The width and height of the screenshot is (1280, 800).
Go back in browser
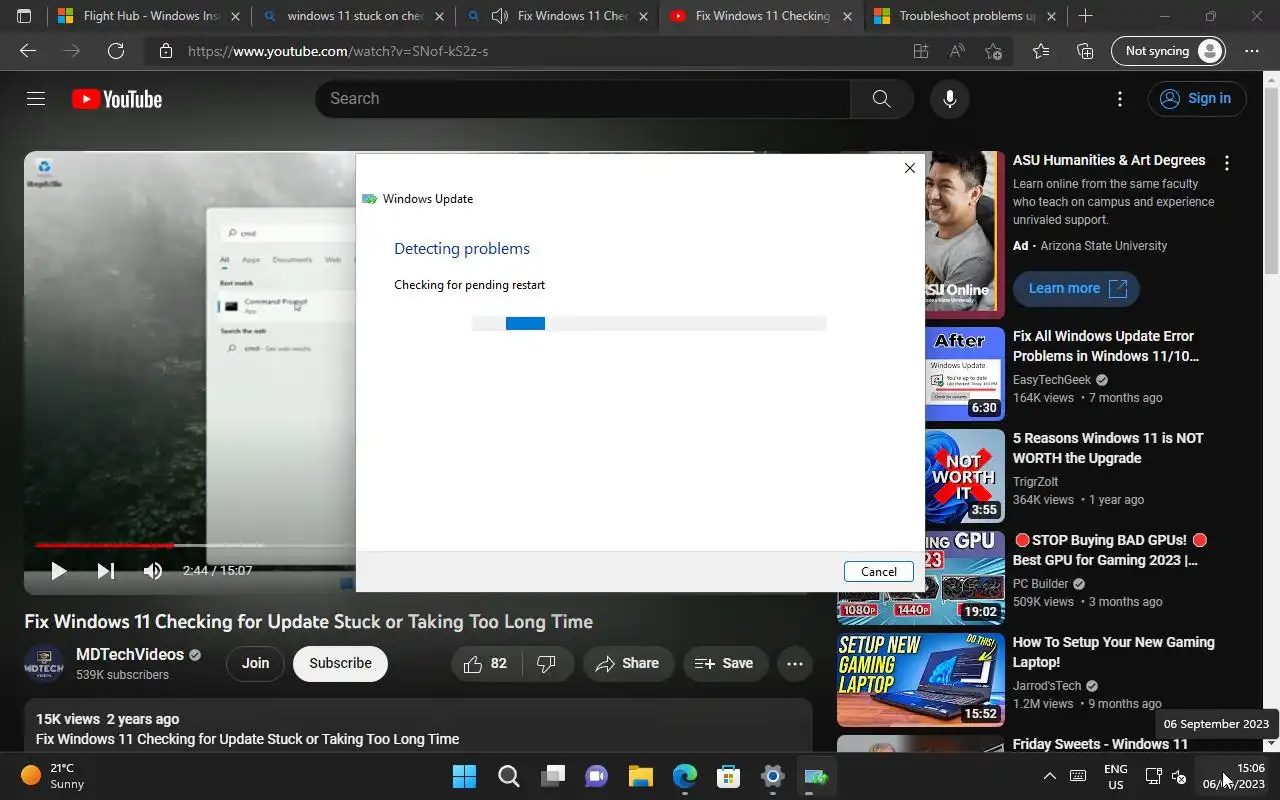28,51
